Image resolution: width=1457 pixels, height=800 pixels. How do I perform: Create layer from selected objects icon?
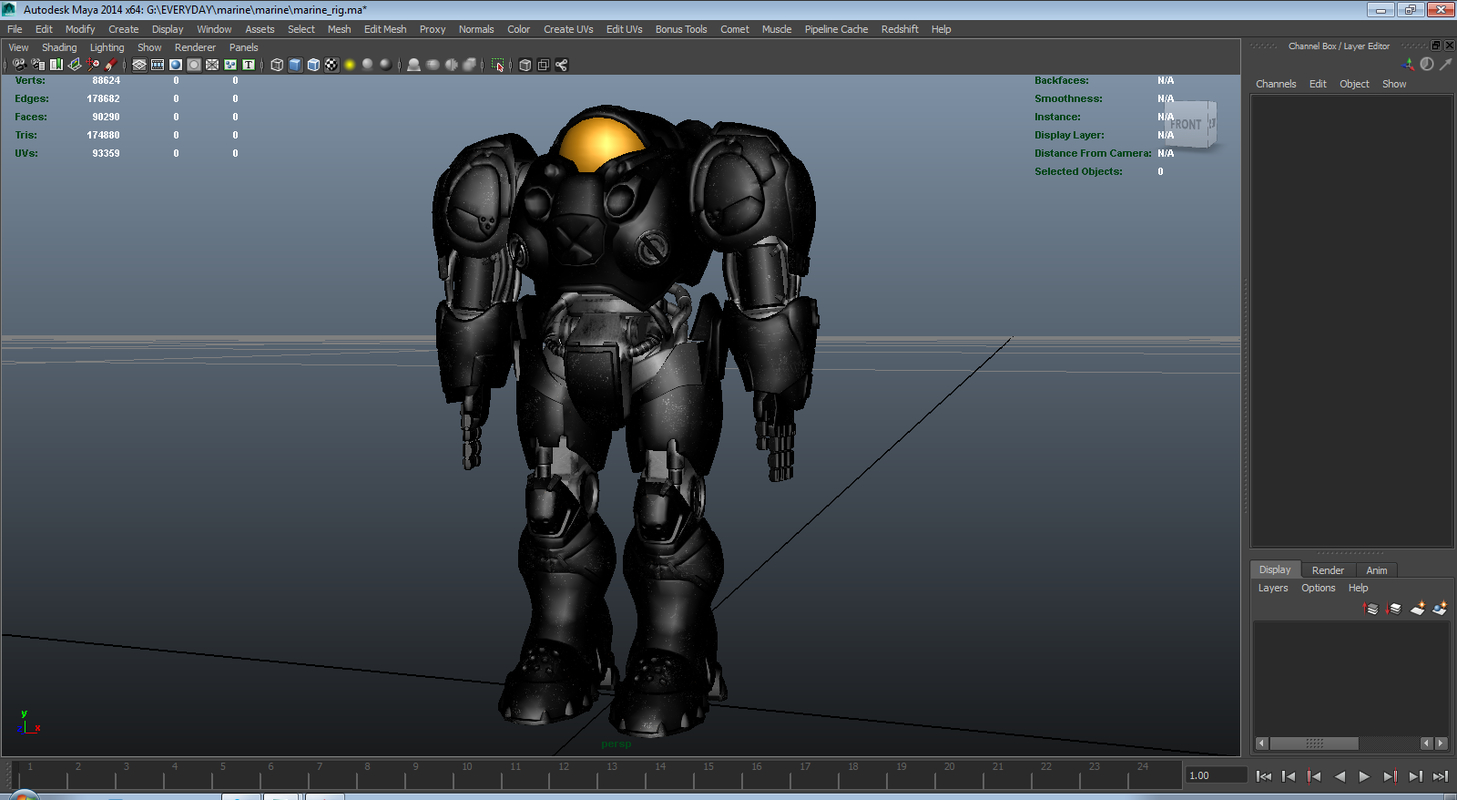[1440, 608]
